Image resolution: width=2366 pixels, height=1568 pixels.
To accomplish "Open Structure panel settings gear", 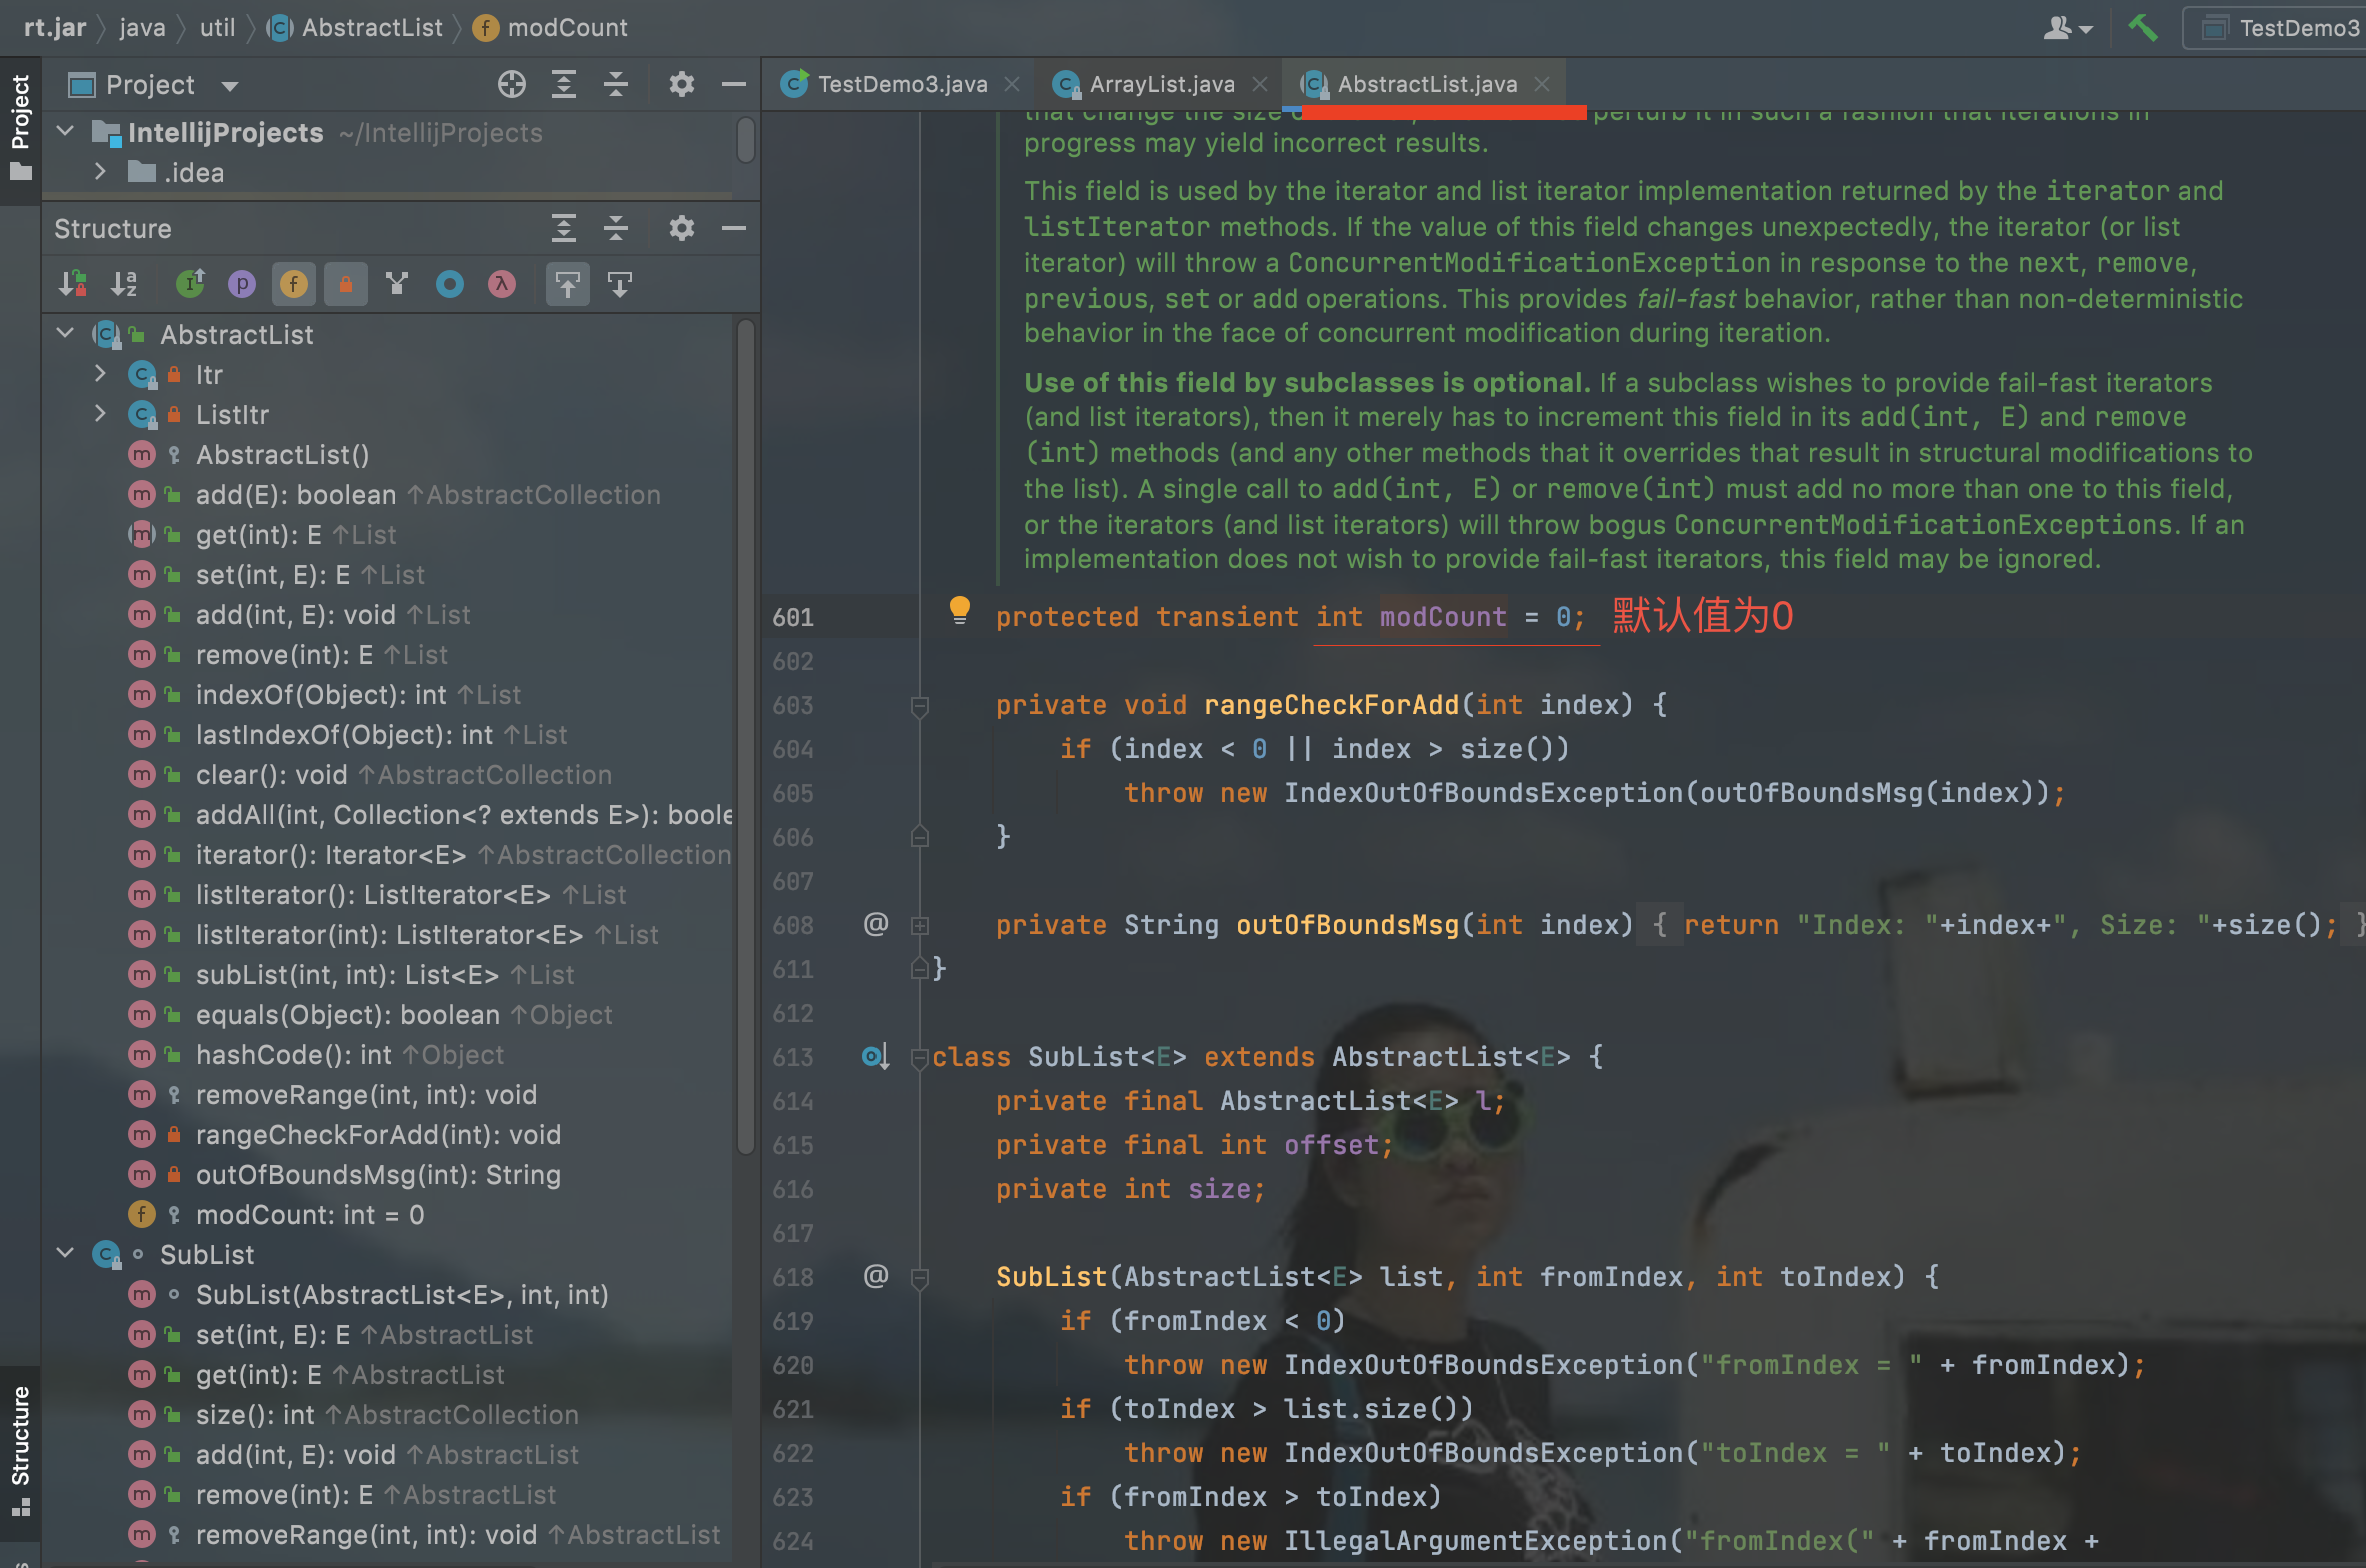I will click(682, 228).
